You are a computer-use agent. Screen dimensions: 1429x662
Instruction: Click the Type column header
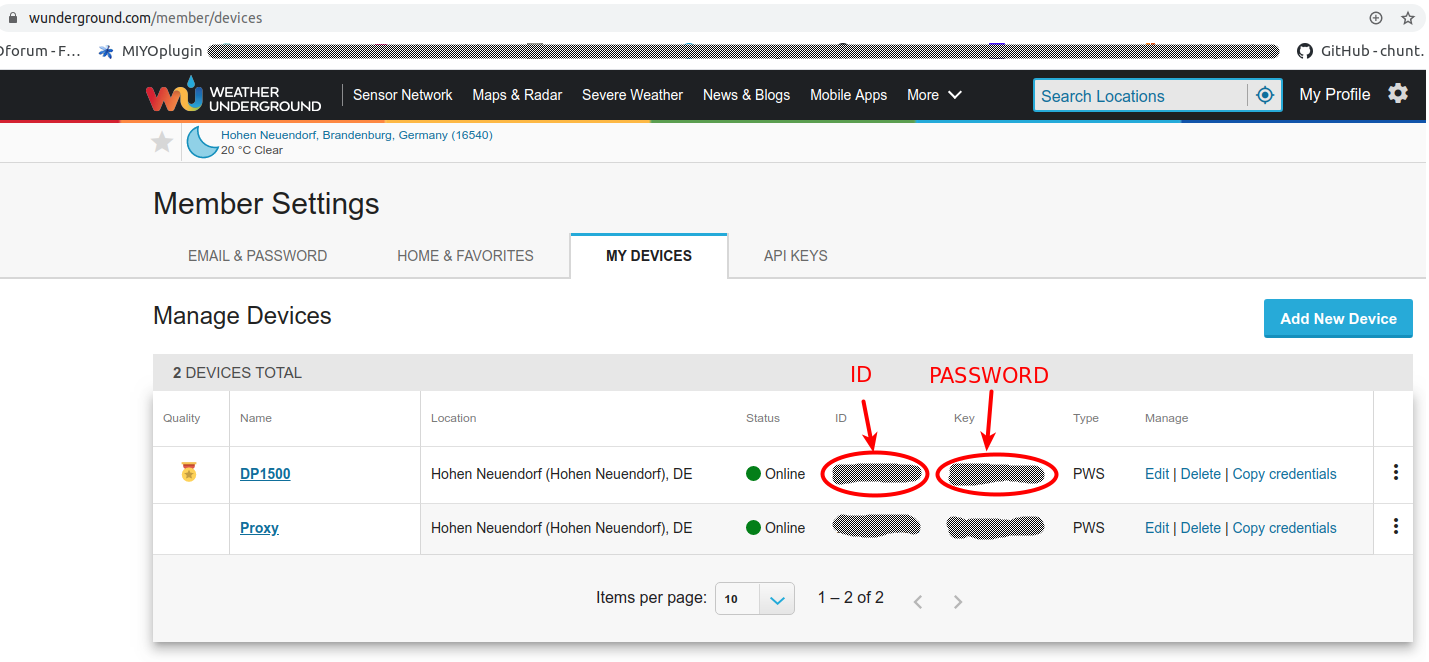coord(1086,418)
